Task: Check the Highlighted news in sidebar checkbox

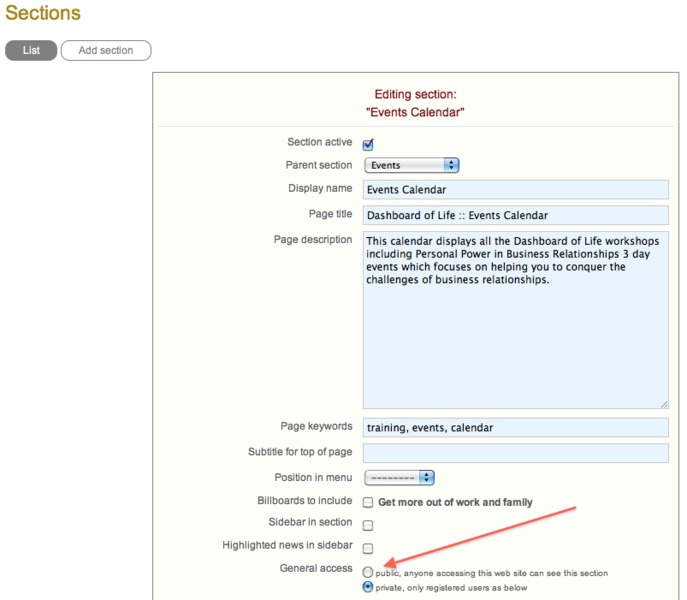Action: pos(368,548)
